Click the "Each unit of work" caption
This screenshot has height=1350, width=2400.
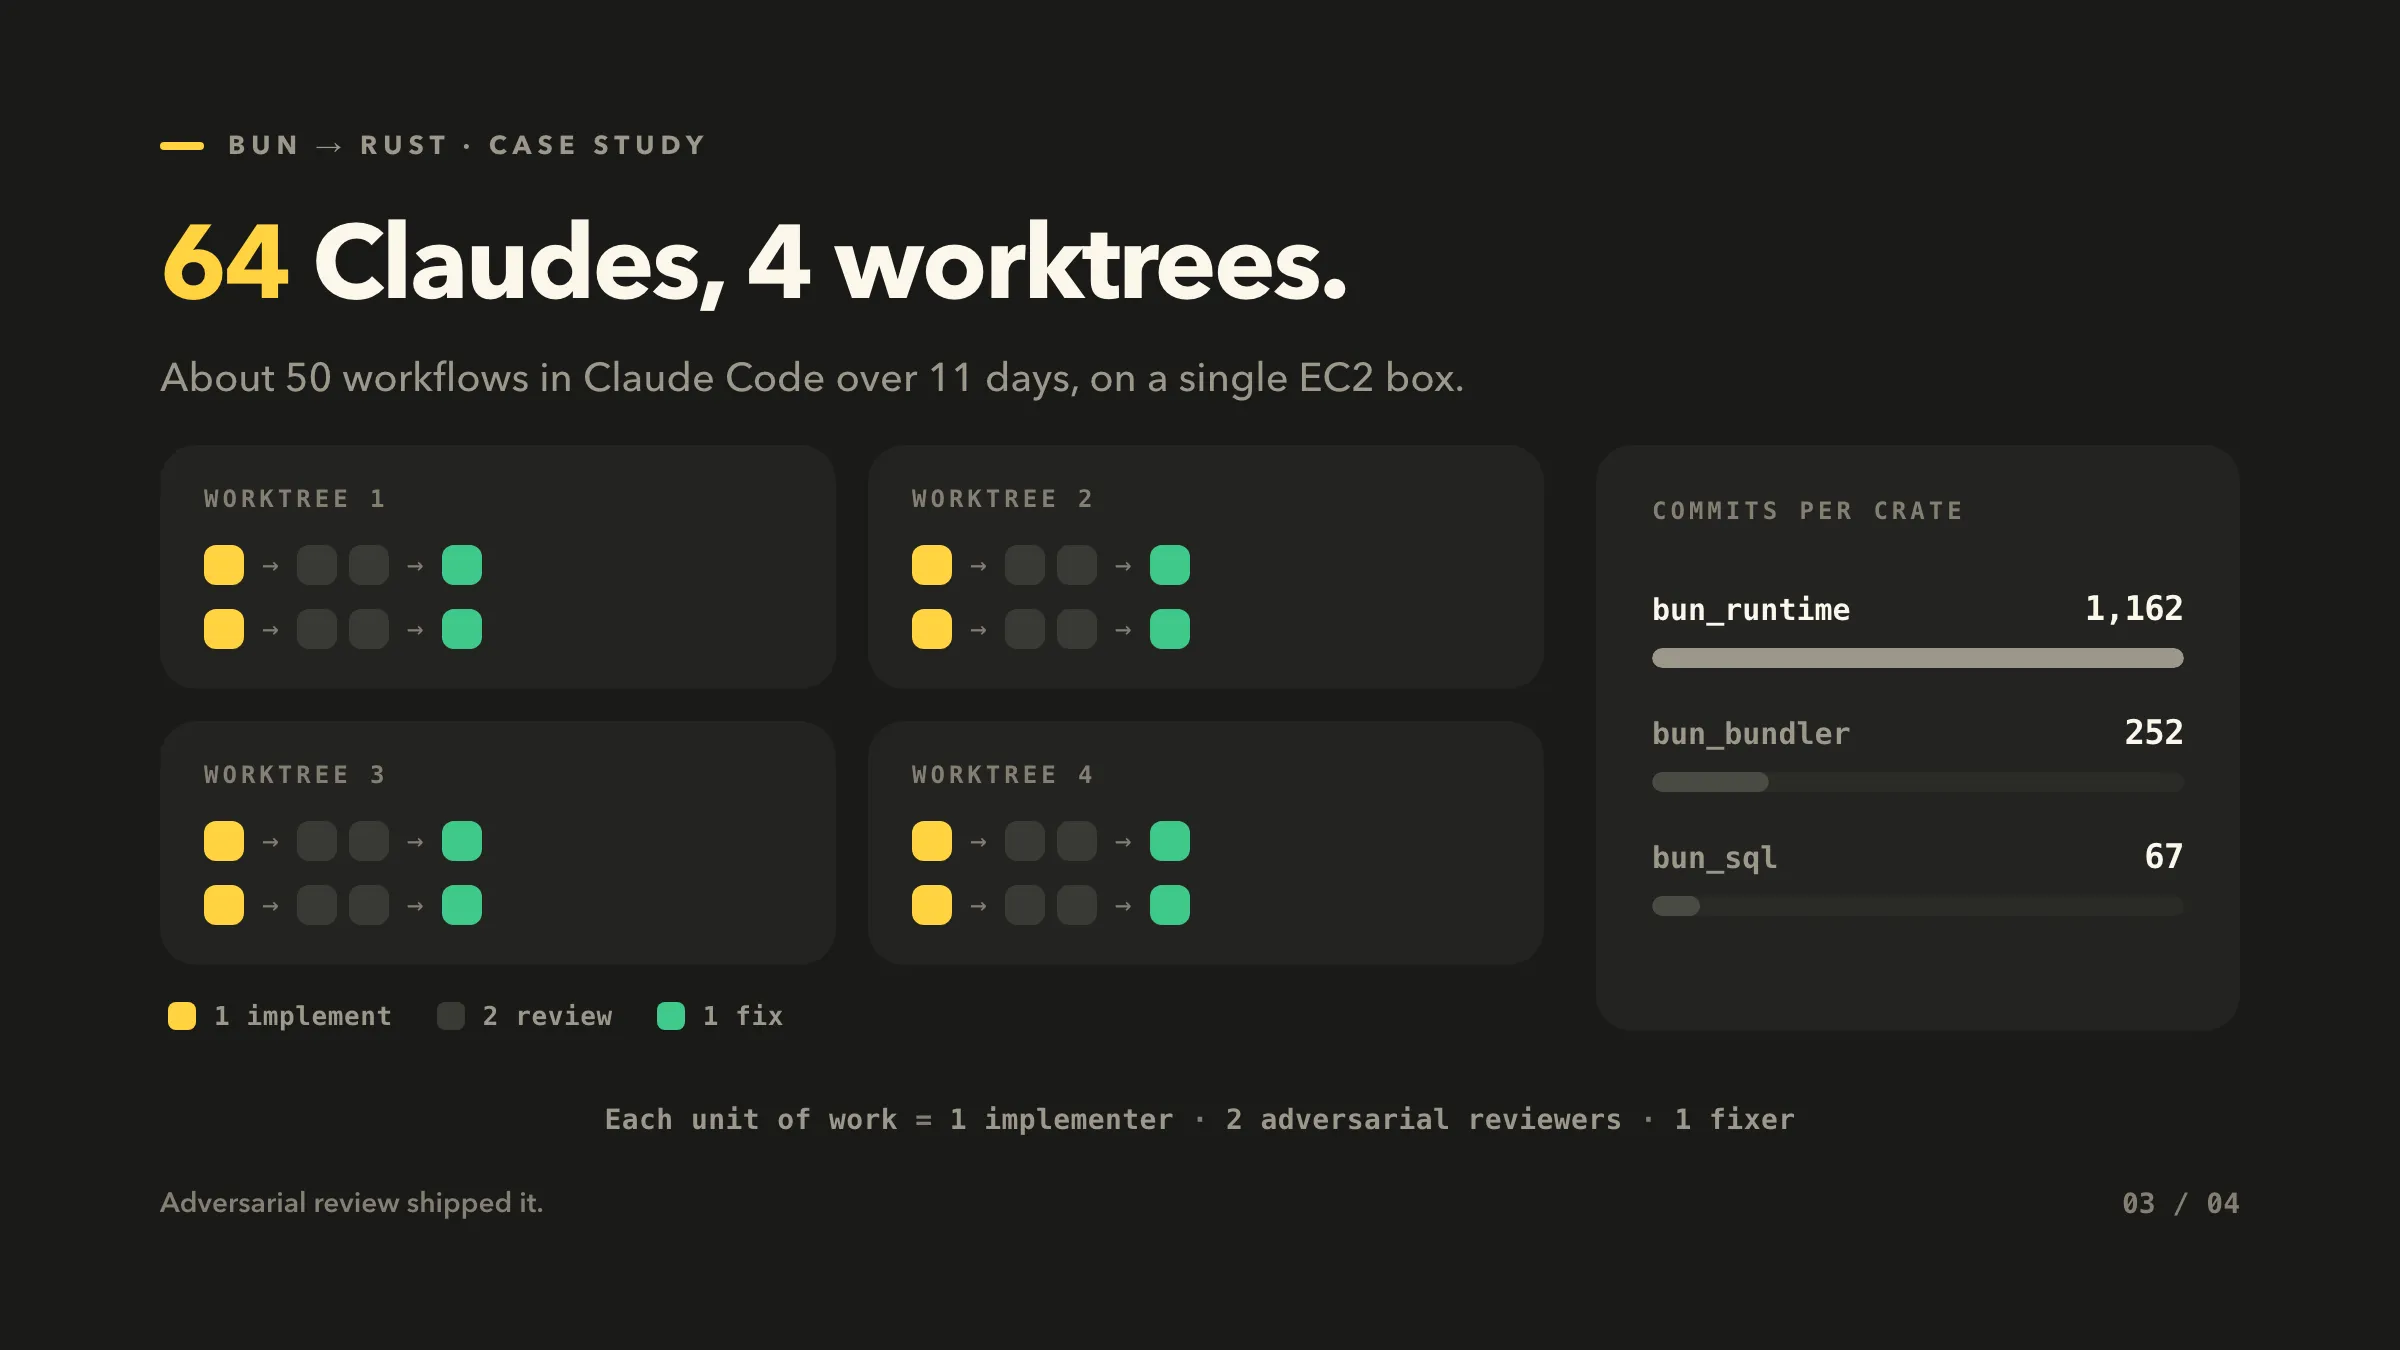(x=1200, y=1120)
